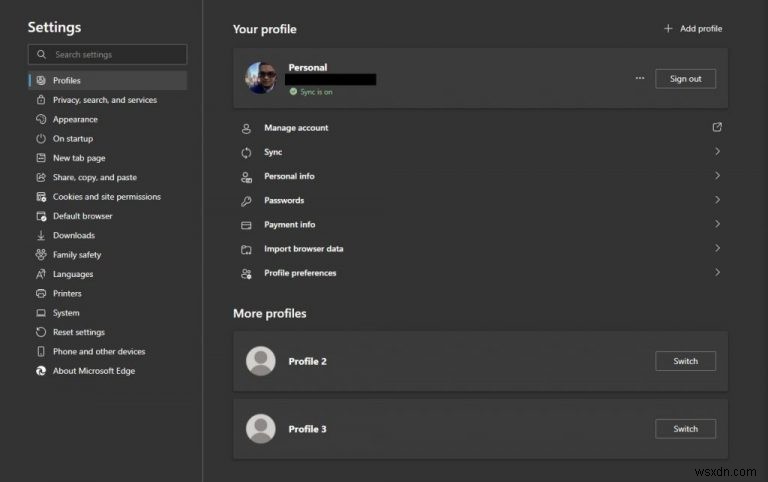Image resolution: width=768 pixels, height=482 pixels.
Task: Click the Profile 3 name text
Action: [x=307, y=429]
